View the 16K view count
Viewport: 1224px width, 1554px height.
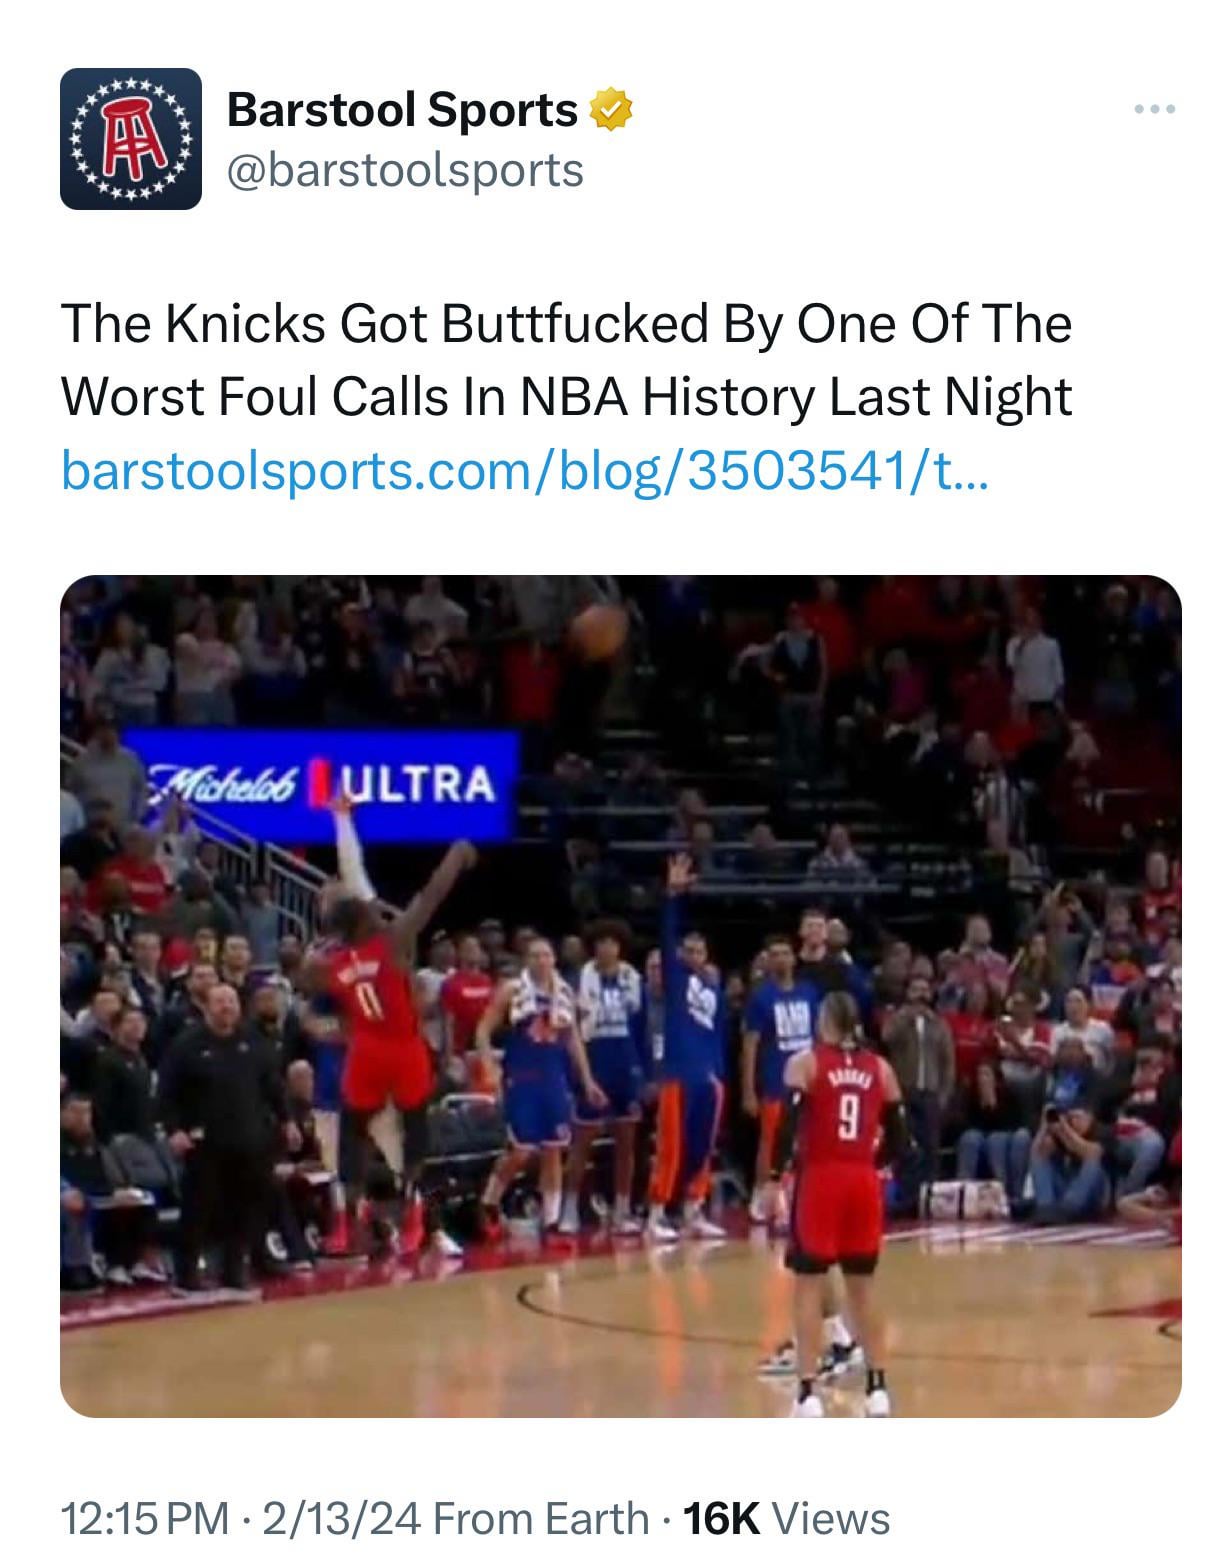point(721,1518)
